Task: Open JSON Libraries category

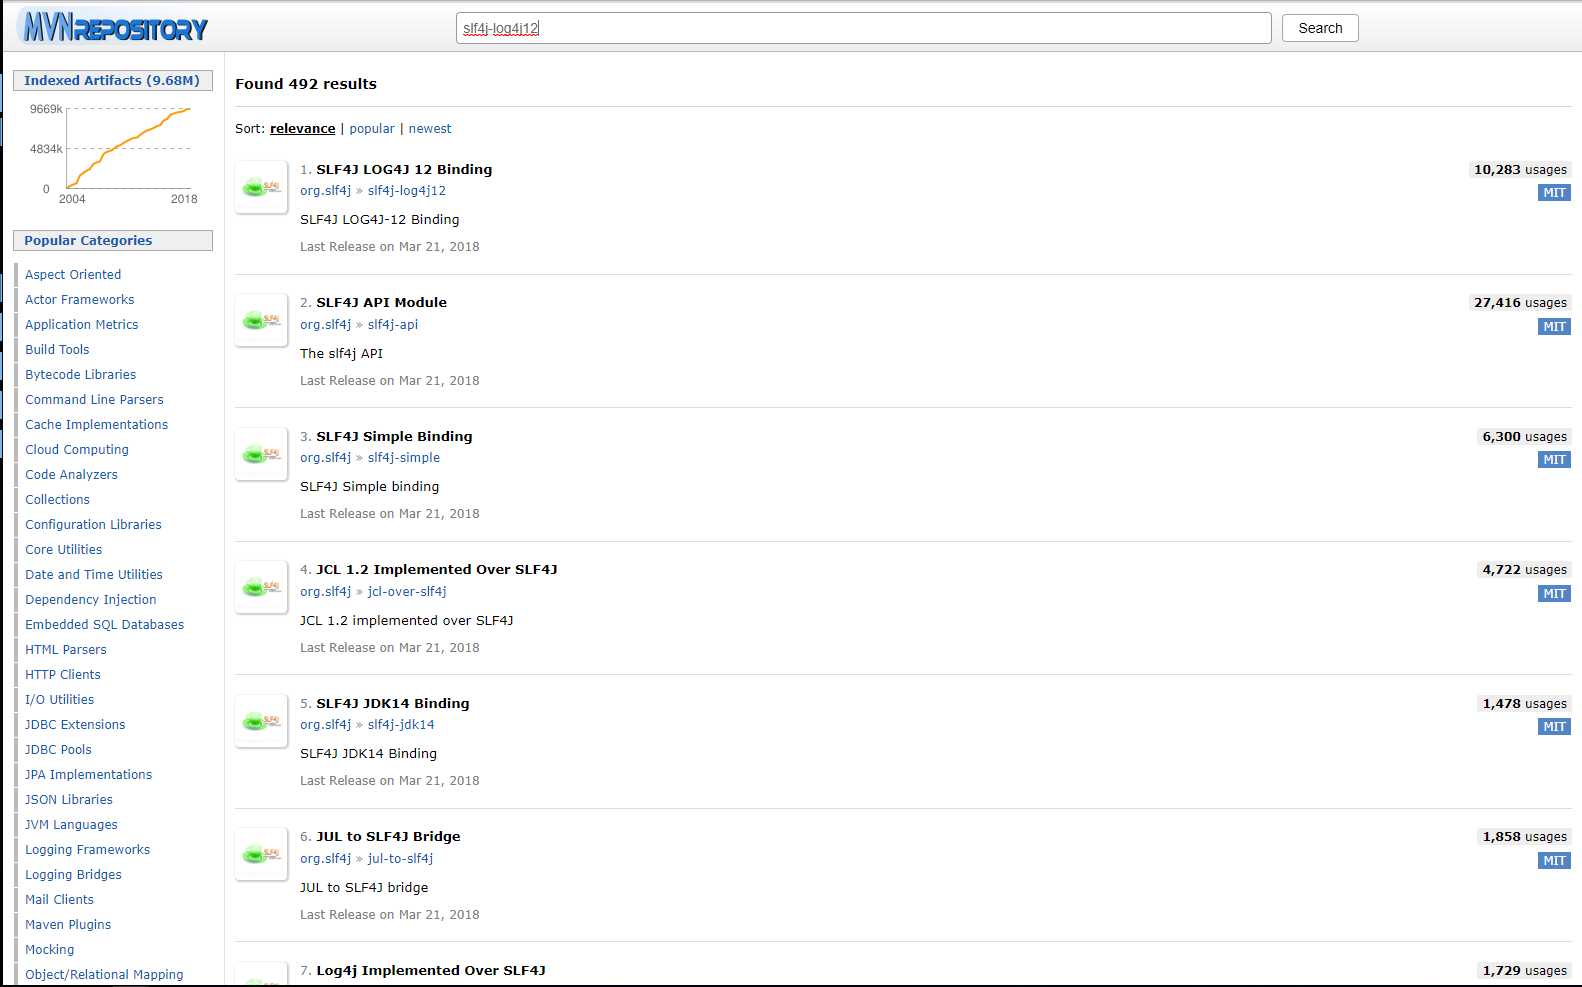Action: click(x=69, y=800)
